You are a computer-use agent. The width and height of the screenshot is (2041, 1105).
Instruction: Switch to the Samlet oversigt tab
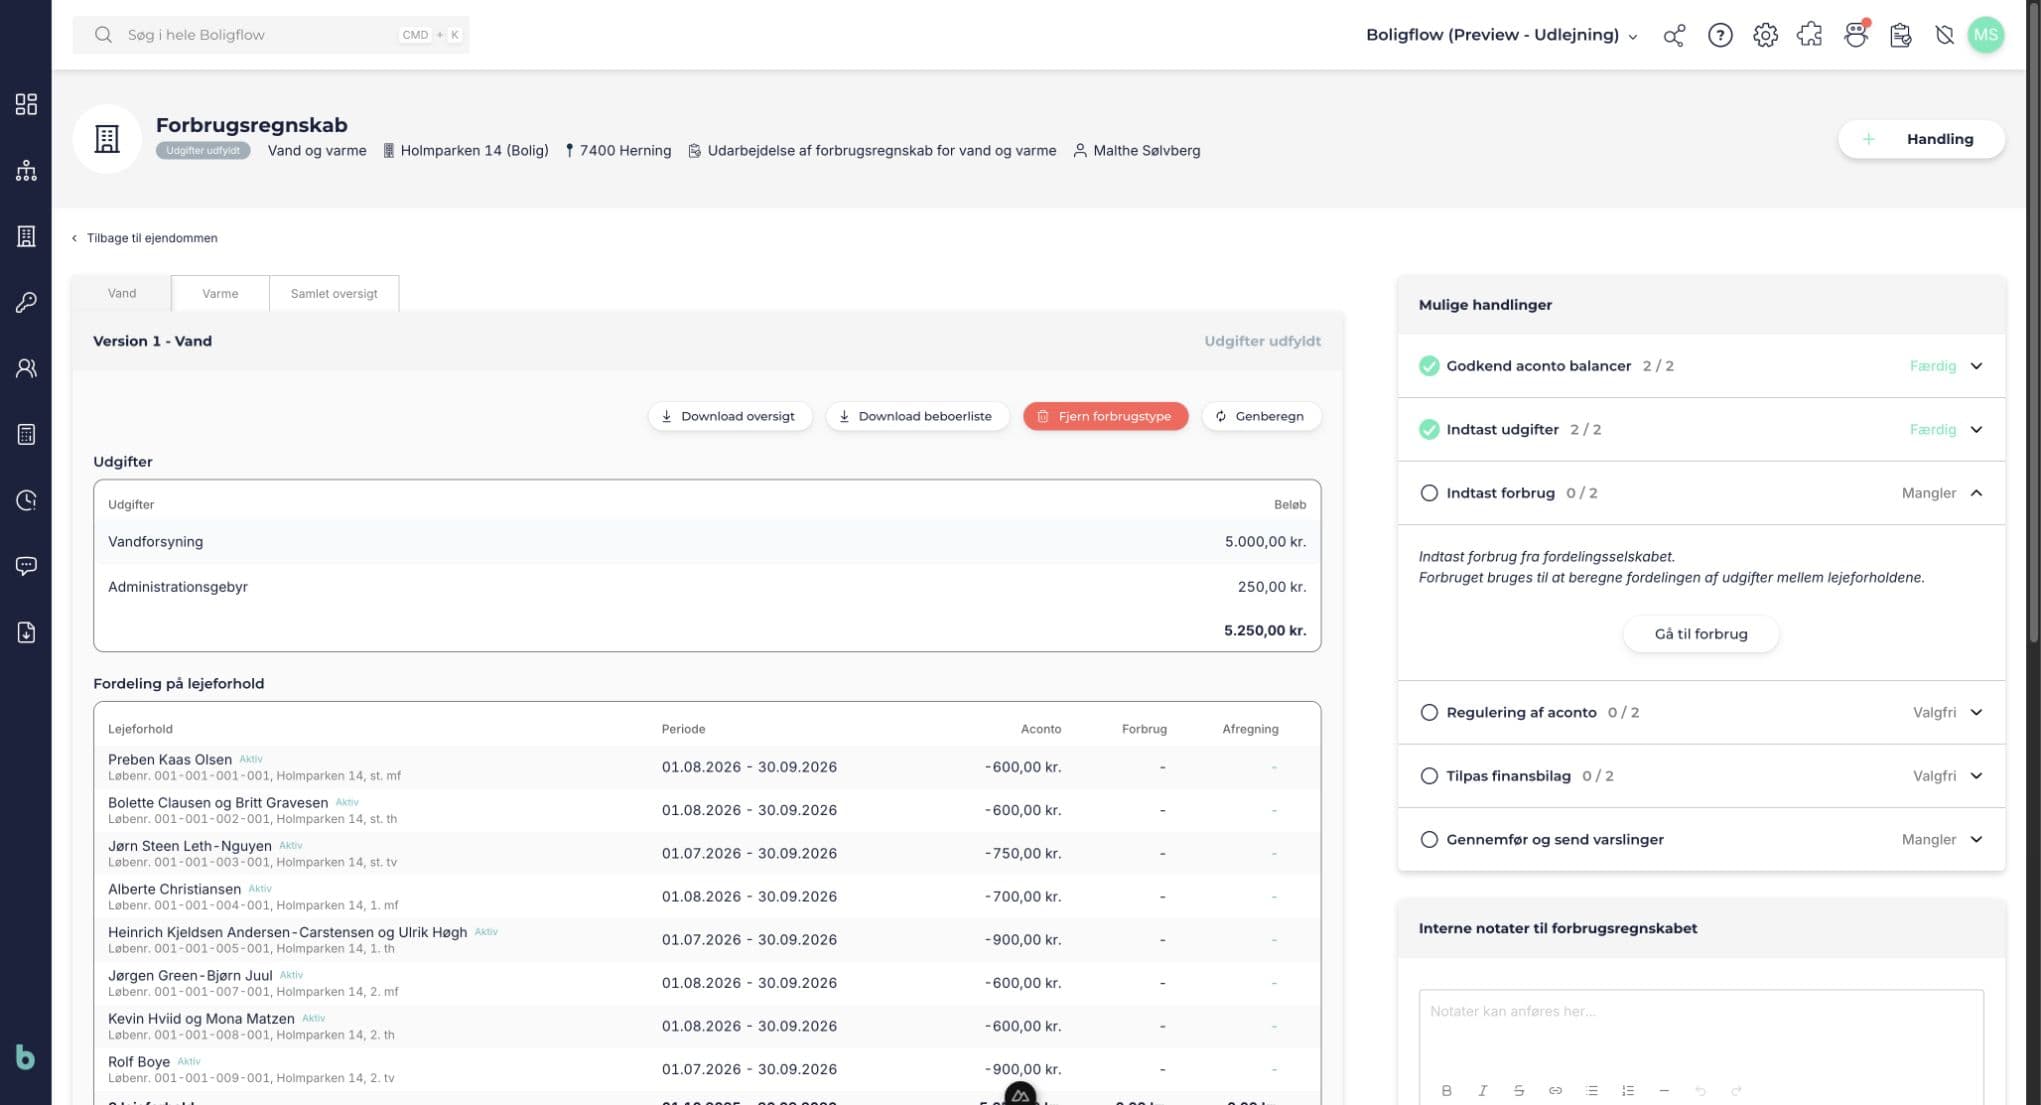coord(334,293)
